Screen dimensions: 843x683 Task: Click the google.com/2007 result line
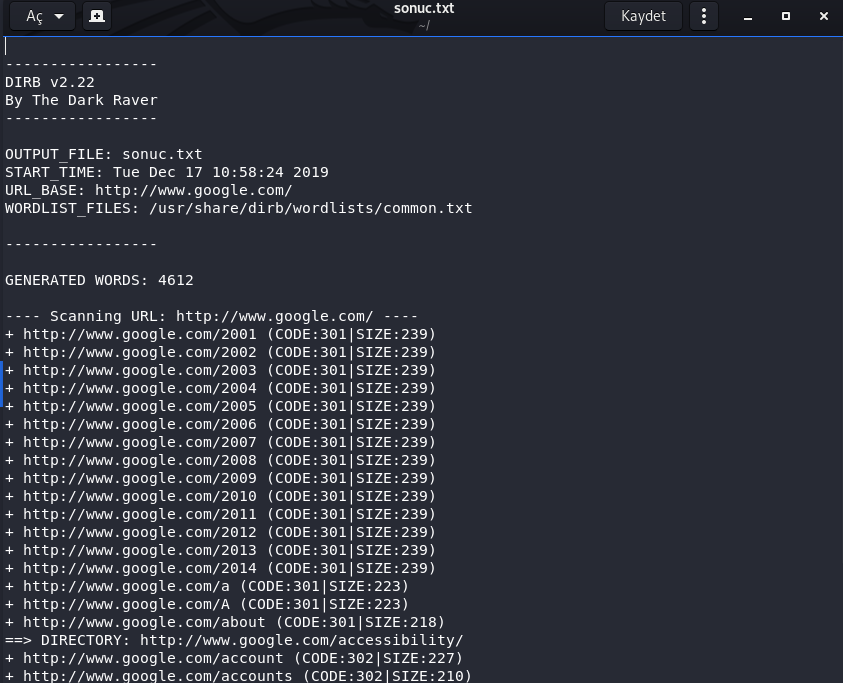220,443
